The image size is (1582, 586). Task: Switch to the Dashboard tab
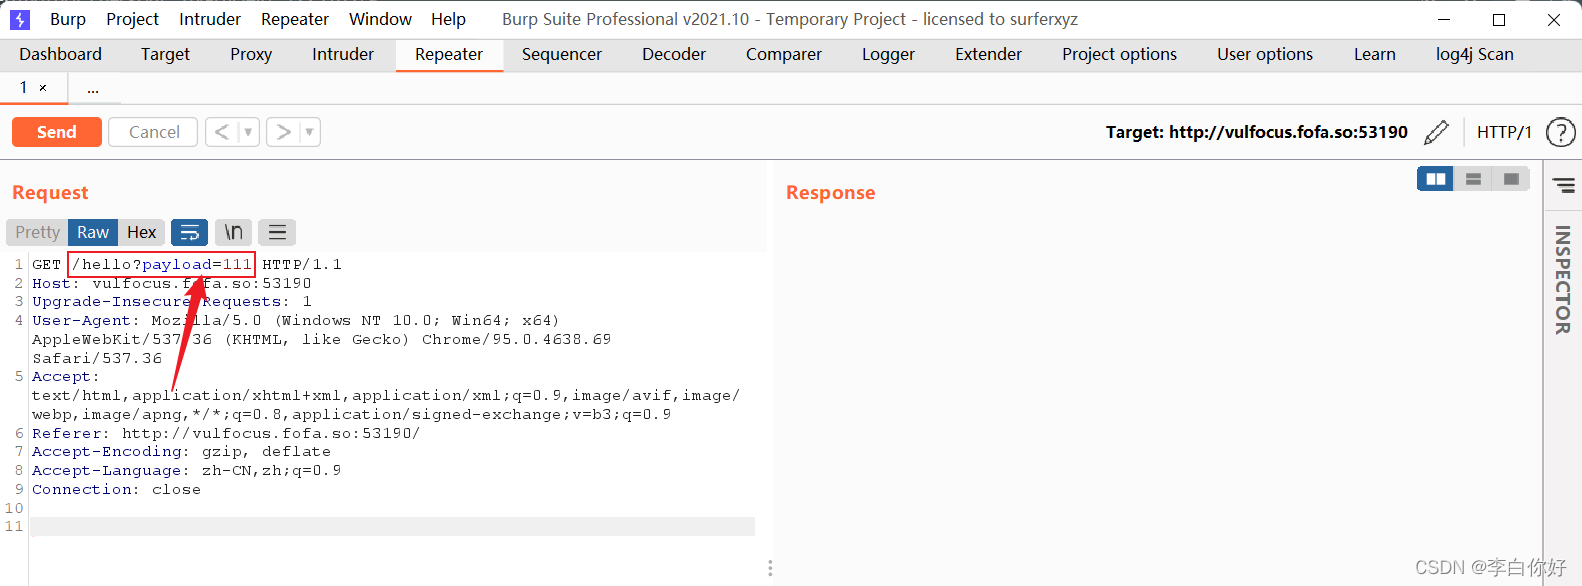(60, 54)
